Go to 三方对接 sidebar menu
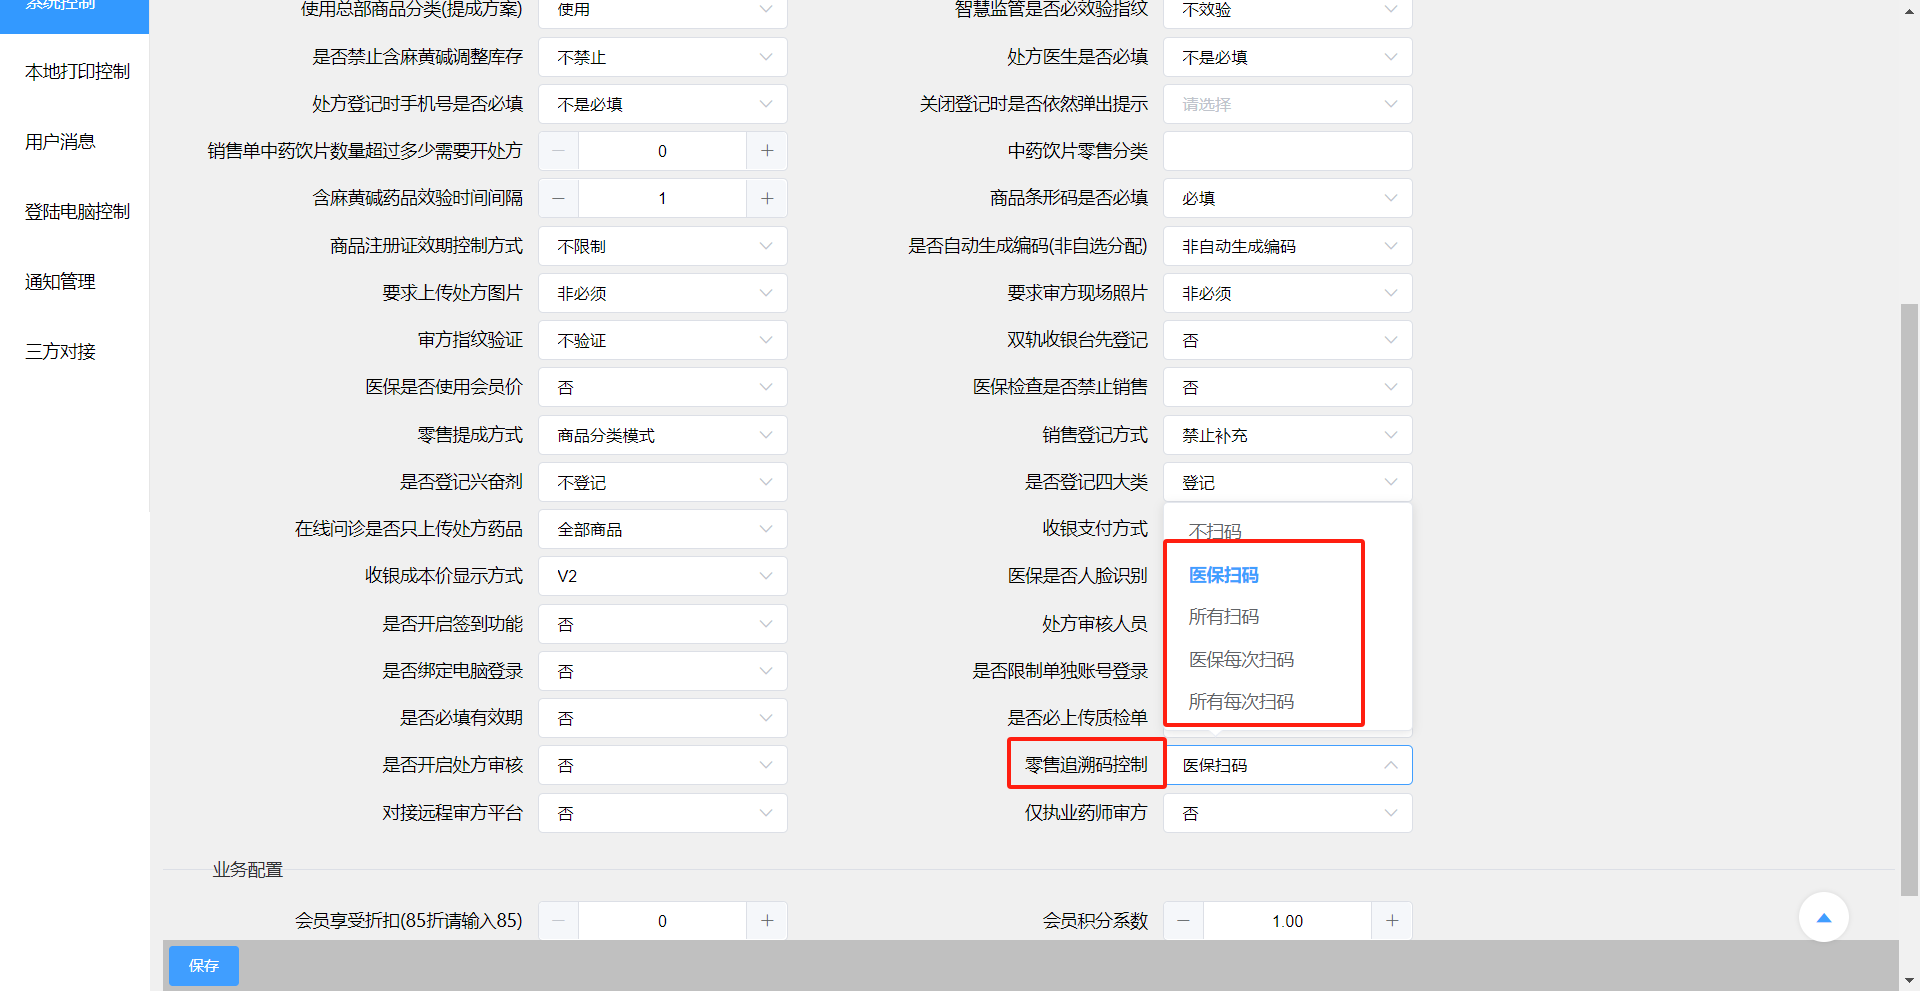The image size is (1920, 991). tap(60, 352)
